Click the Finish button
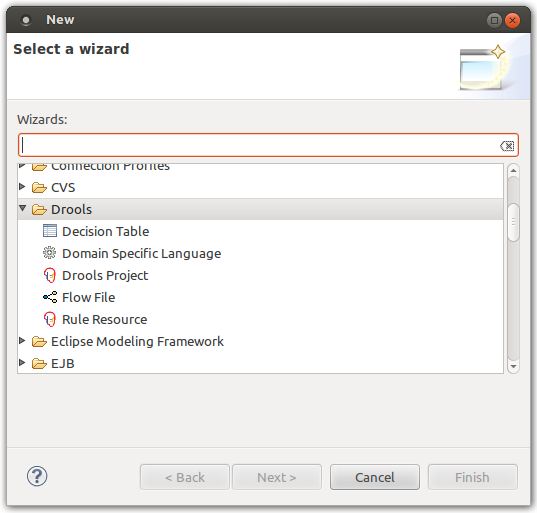This screenshot has width=537, height=513. tap(472, 477)
